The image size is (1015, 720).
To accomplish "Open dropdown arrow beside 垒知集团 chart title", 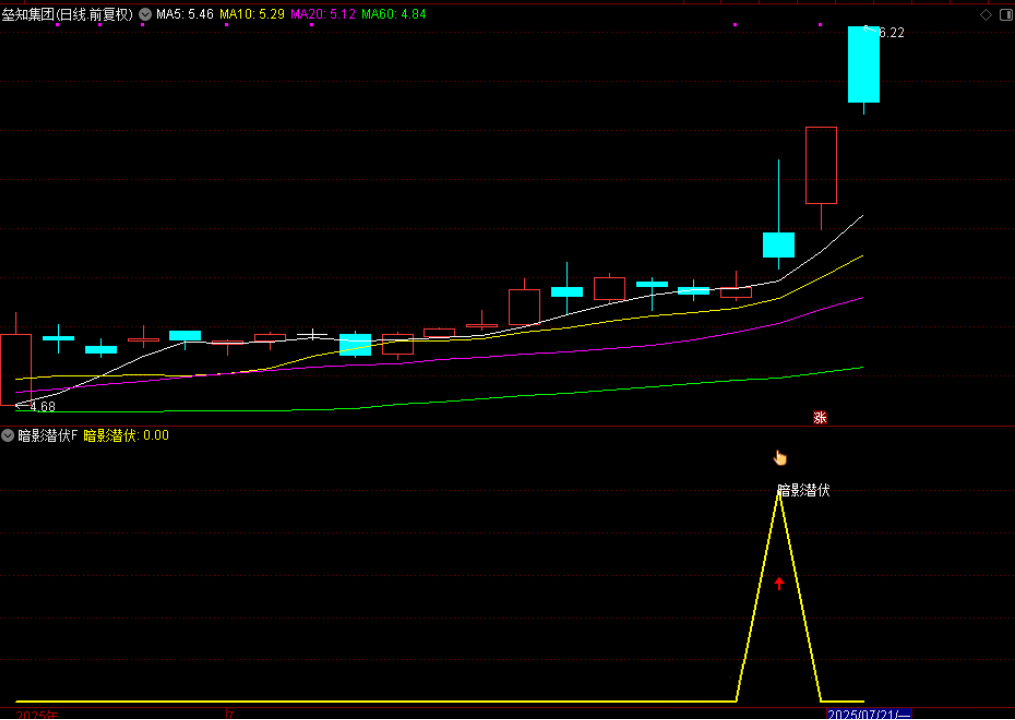I will [145, 15].
